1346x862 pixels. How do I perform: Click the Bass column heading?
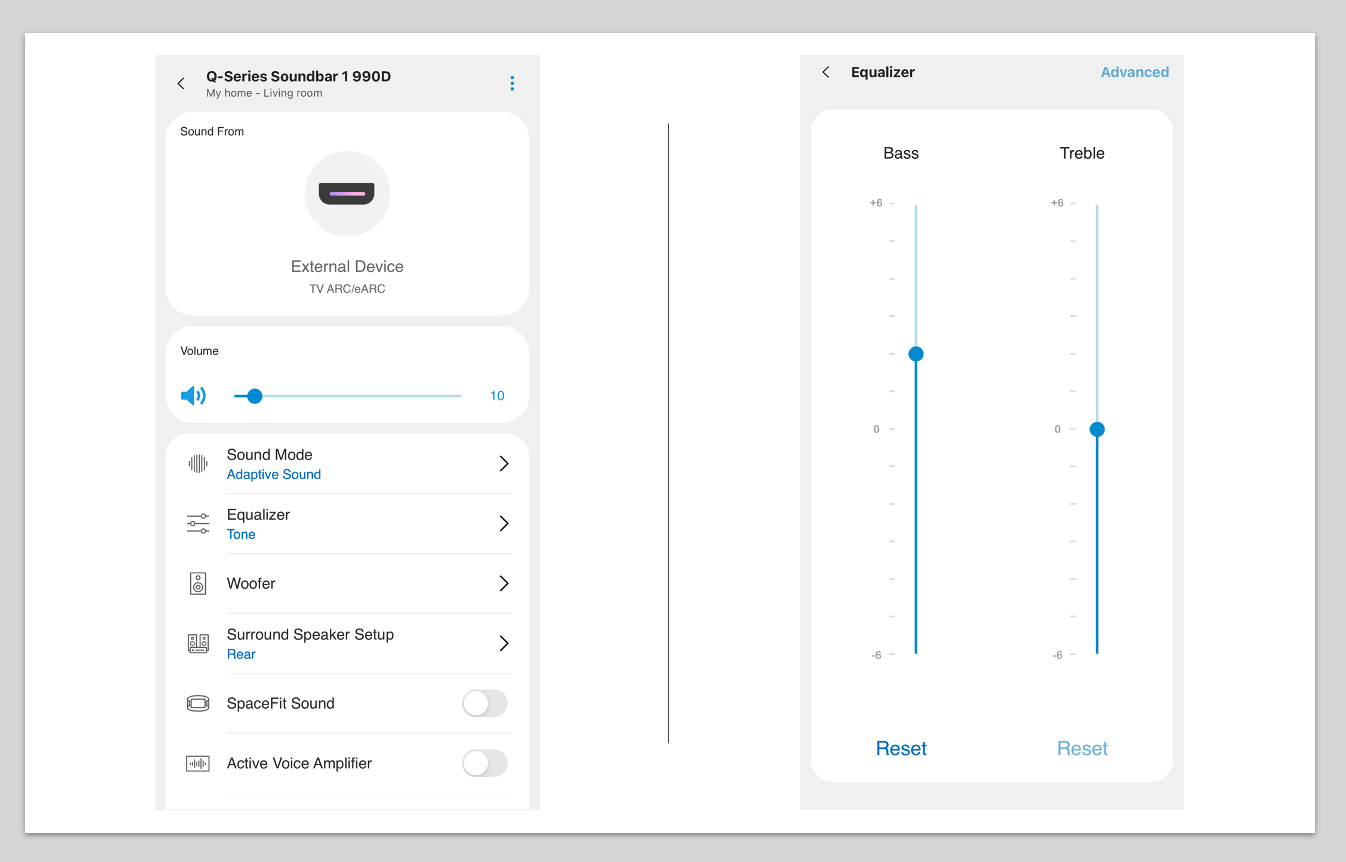(901, 153)
